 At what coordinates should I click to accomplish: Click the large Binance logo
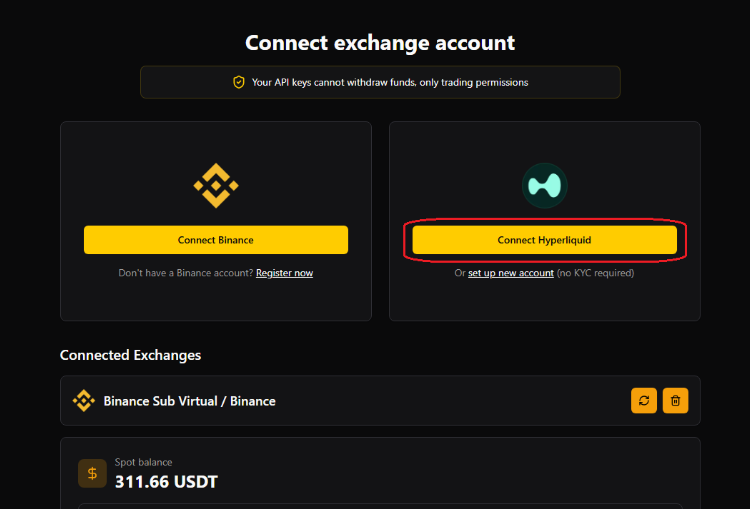pyautogui.click(x=215, y=185)
